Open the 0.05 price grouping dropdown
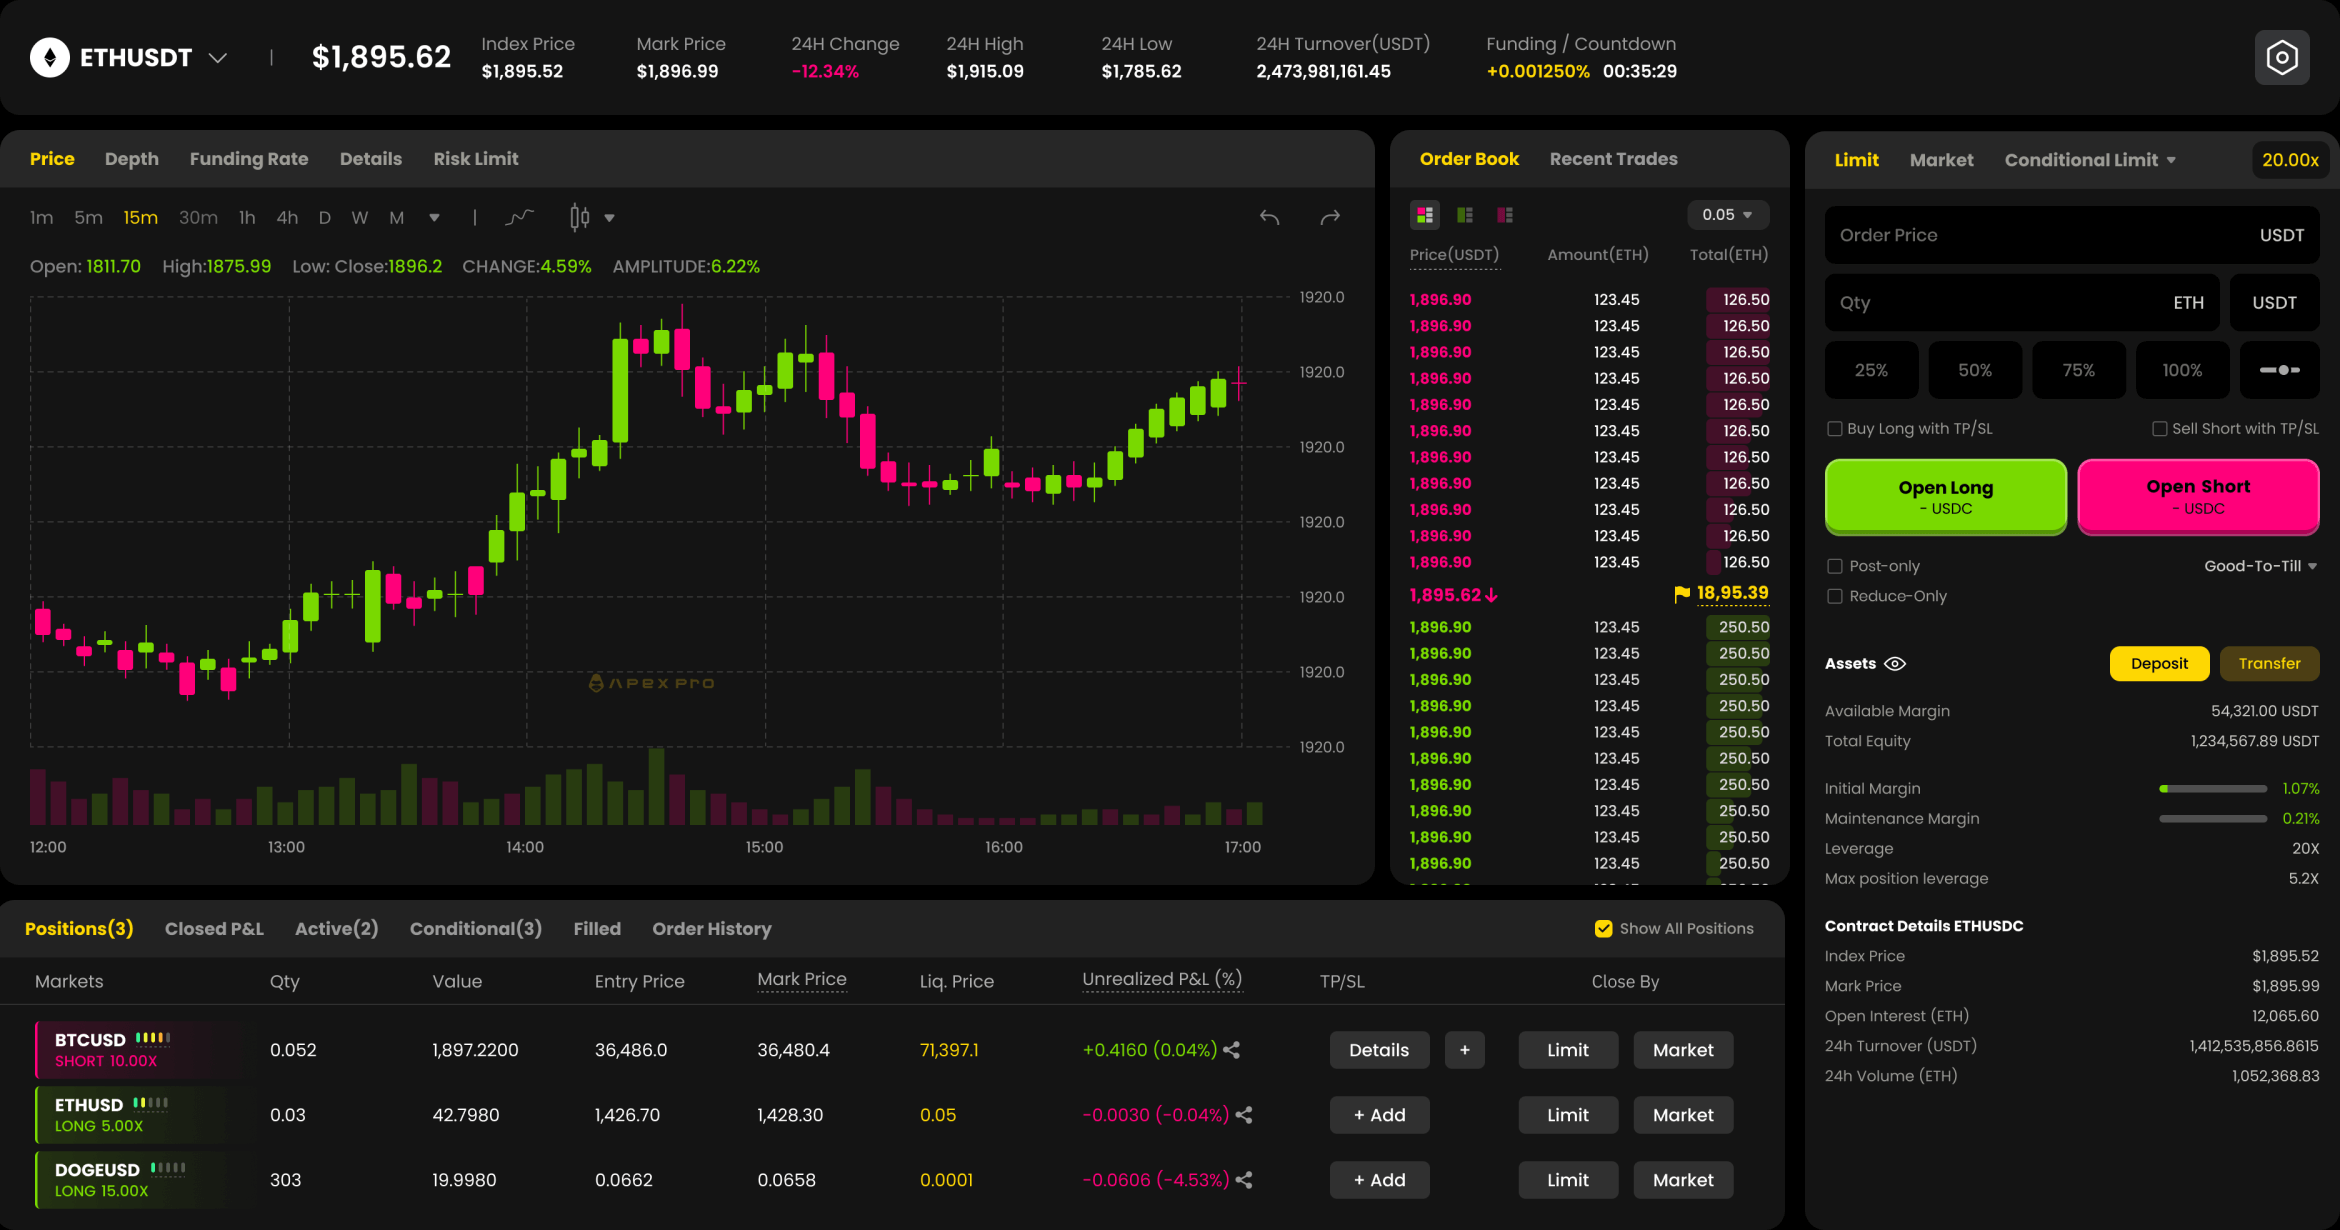The width and height of the screenshot is (2340, 1230). (1727, 215)
